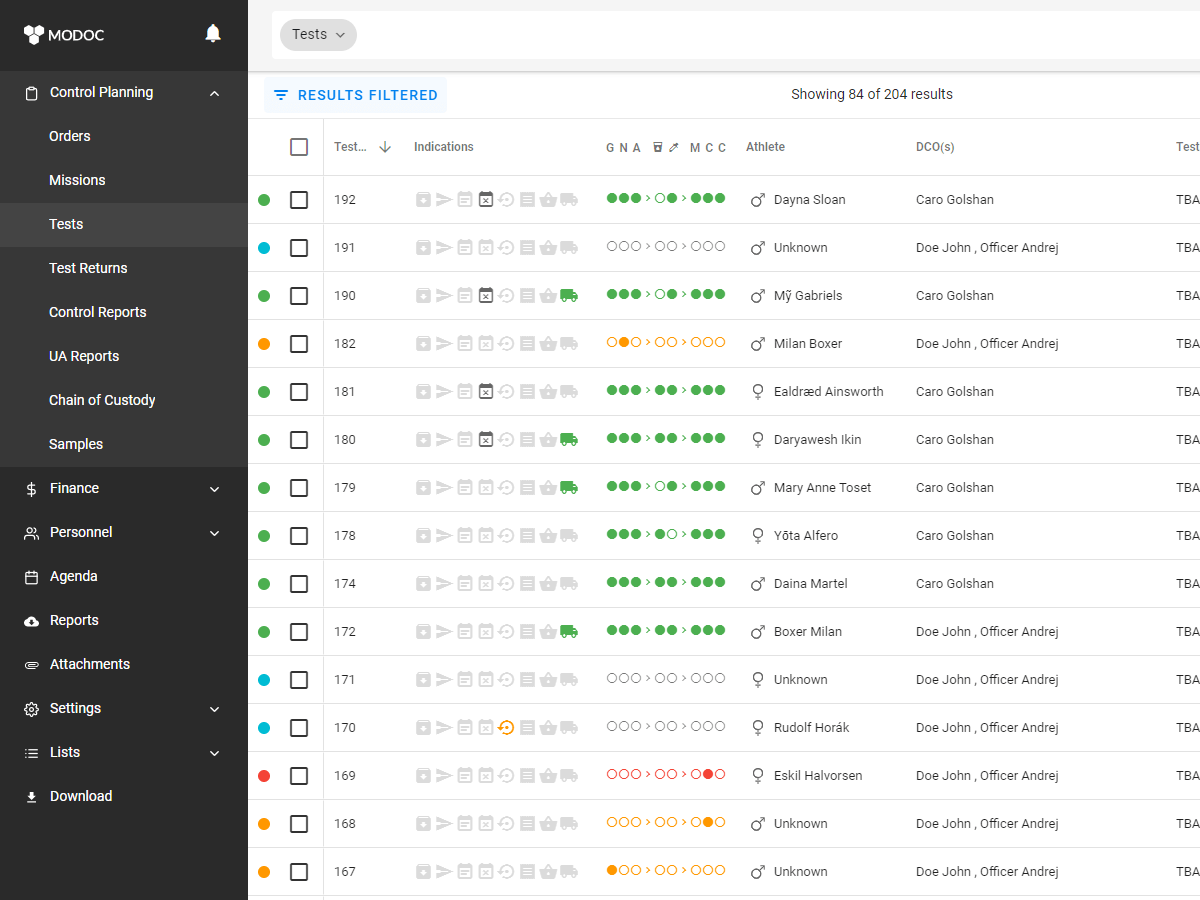This screenshot has width=1200, height=900.
Task: Click the cancelled calendar icon in row 192
Action: click(485, 200)
